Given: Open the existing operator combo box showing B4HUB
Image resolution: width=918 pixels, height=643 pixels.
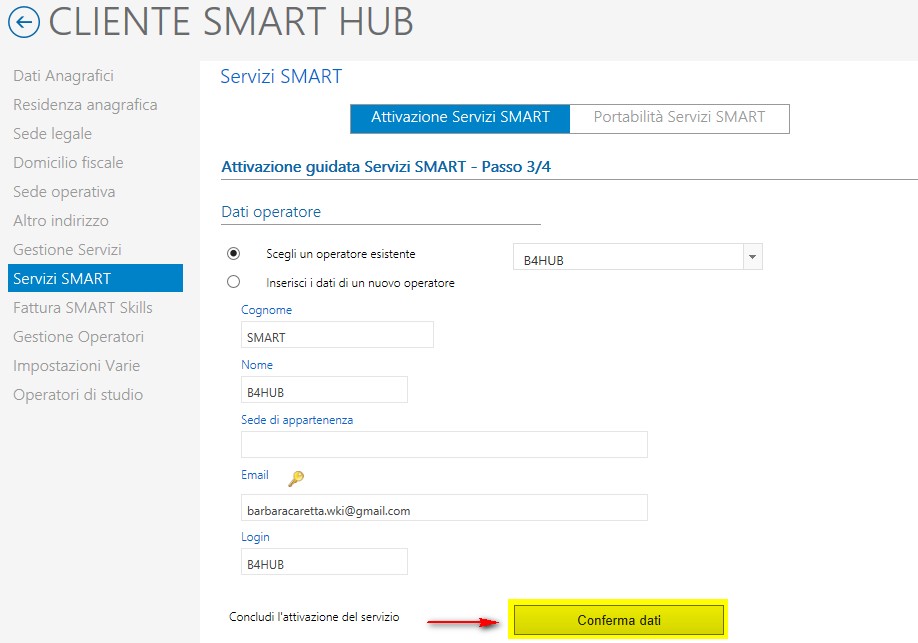Looking at the screenshot, I should [638, 257].
